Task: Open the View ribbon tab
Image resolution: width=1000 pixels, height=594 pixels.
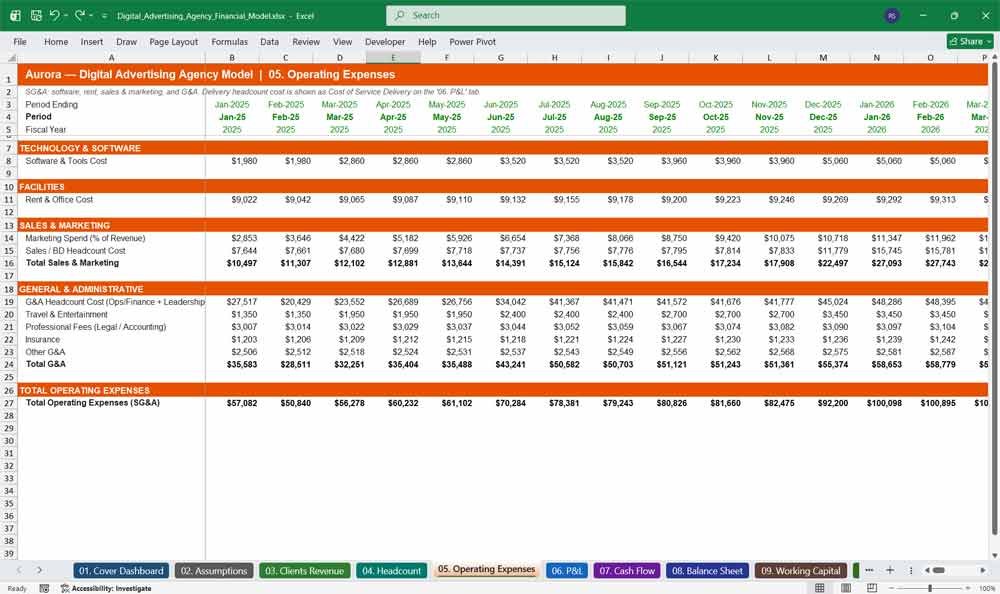Action: 342,41
